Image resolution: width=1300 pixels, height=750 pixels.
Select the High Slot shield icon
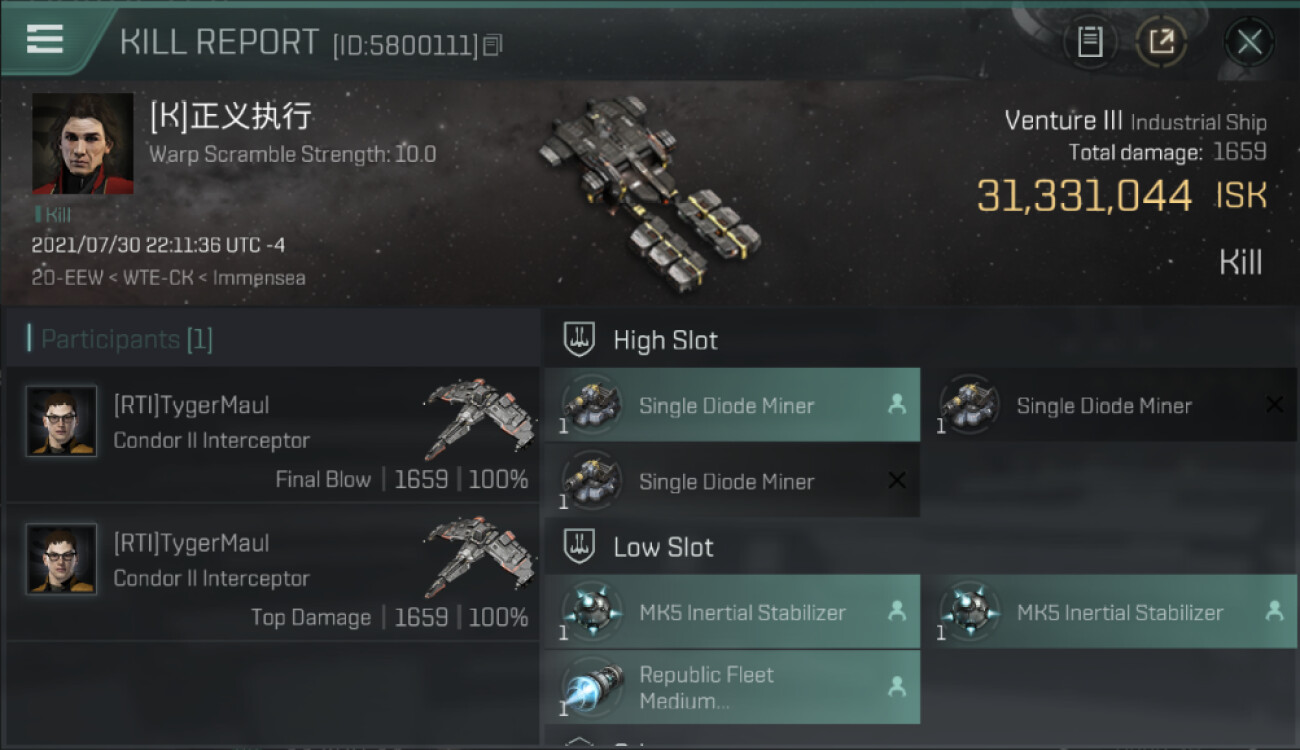click(x=580, y=340)
